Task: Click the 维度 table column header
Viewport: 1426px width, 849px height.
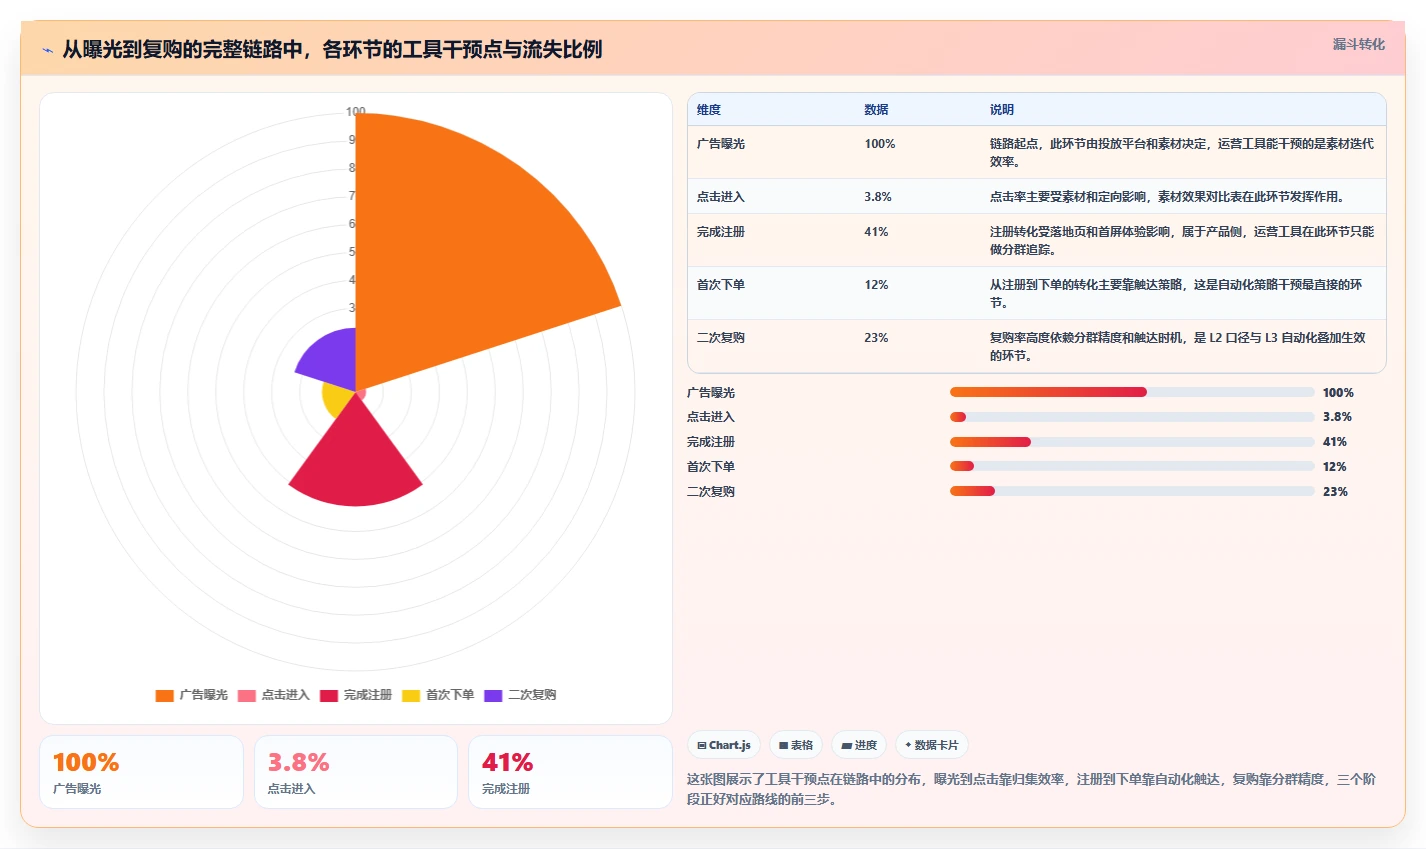Action: click(x=709, y=110)
